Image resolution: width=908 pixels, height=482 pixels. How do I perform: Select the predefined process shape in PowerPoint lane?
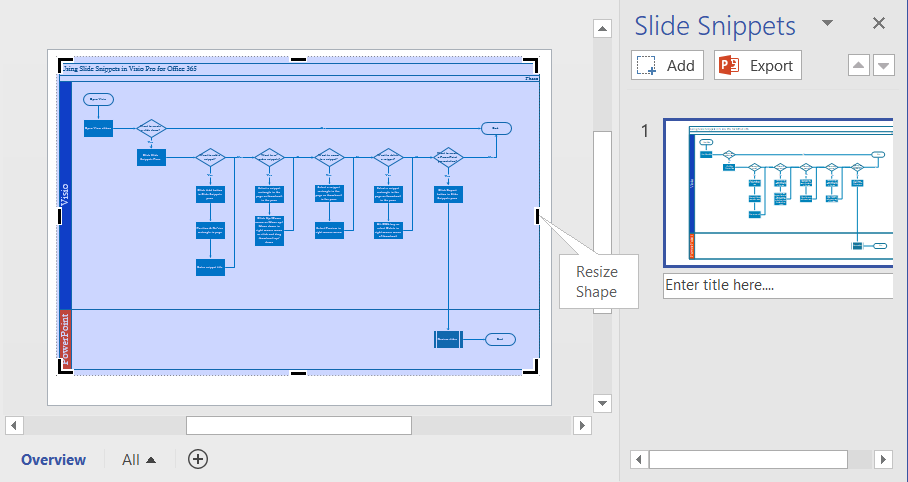click(x=448, y=339)
